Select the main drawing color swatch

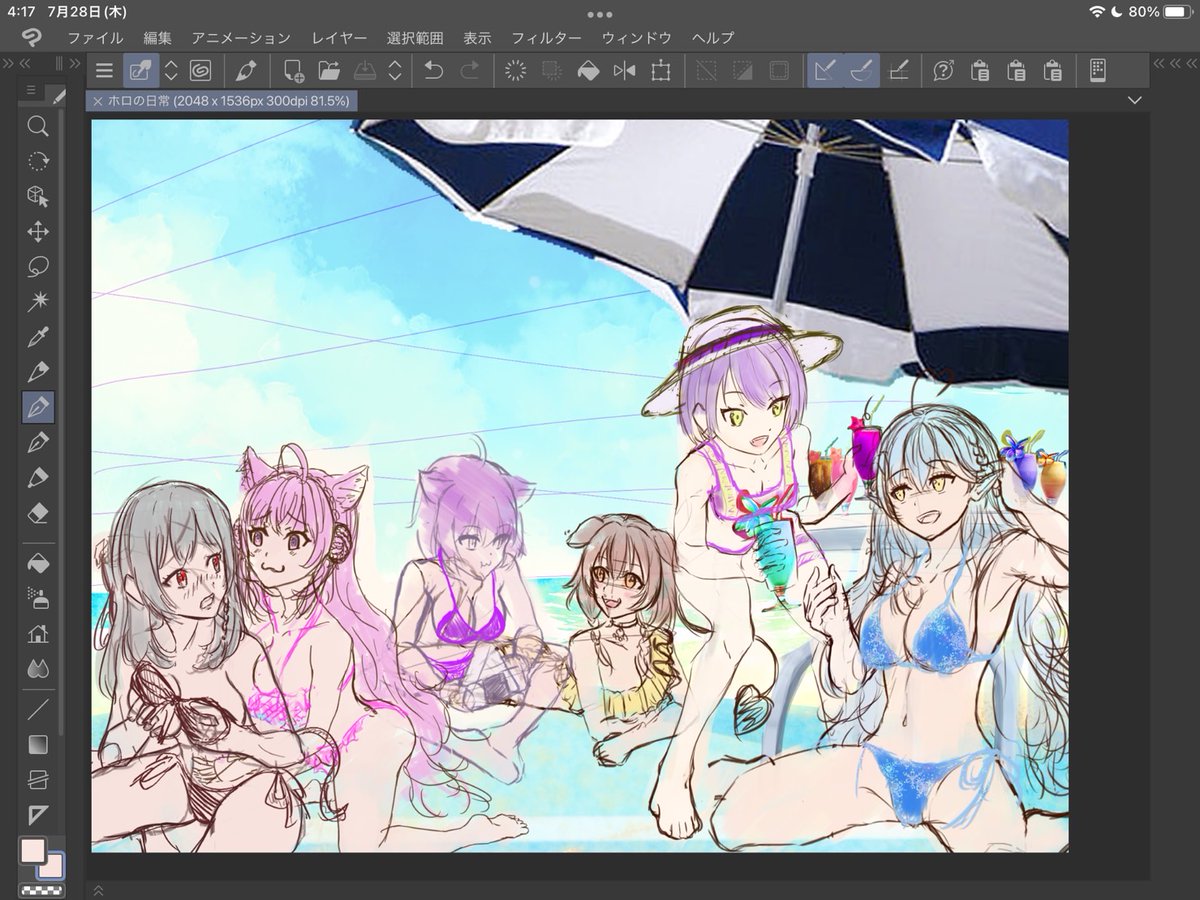coord(32,851)
